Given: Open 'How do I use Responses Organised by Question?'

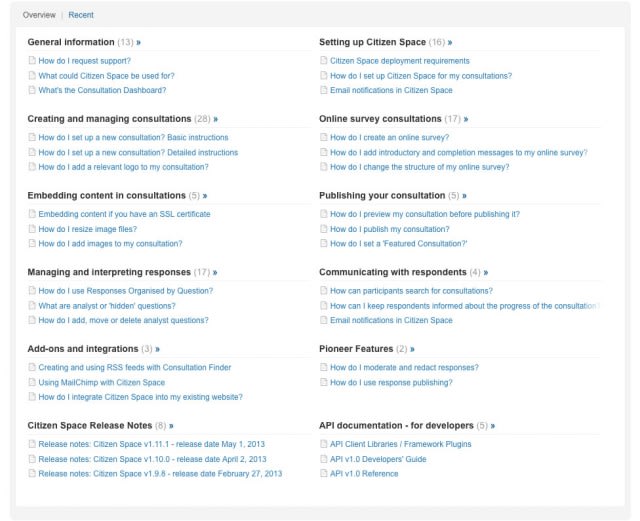Looking at the screenshot, I should click(x=126, y=291).
